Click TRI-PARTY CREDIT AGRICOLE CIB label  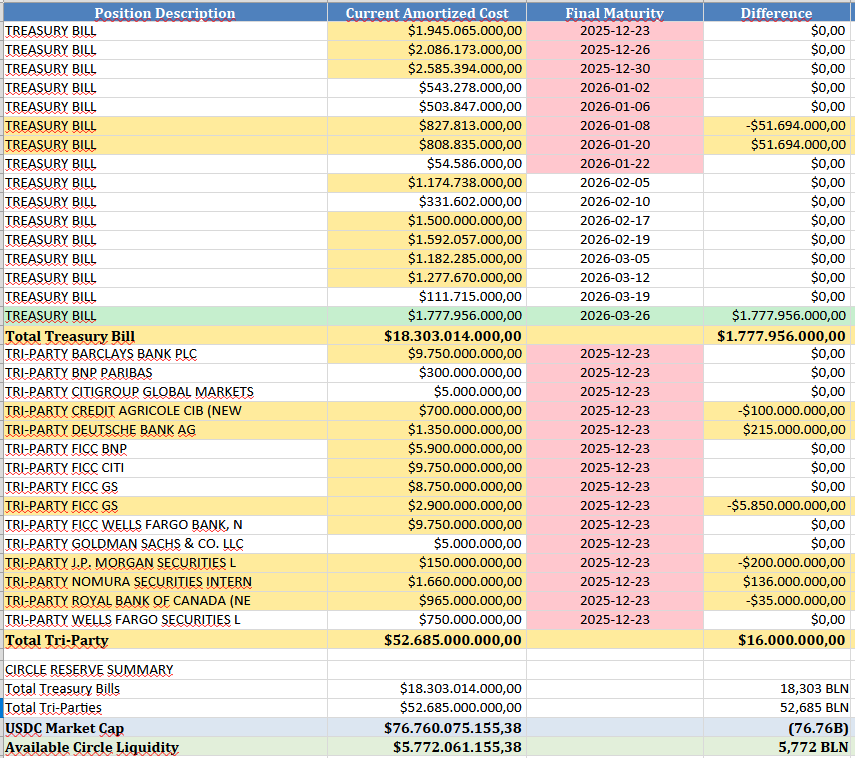pos(165,411)
